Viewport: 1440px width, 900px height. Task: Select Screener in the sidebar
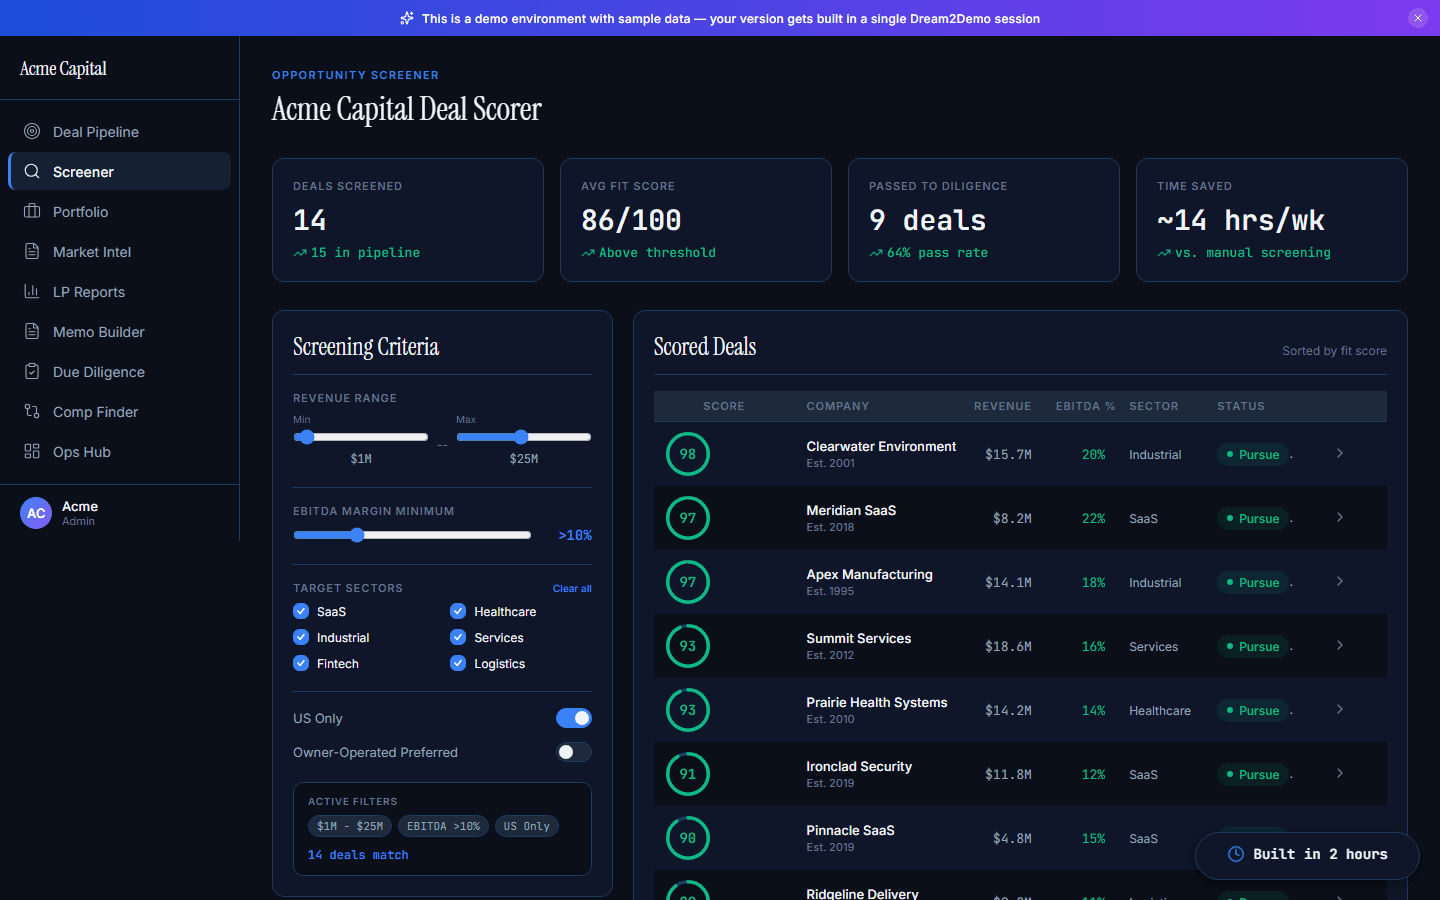[x=83, y=172]
